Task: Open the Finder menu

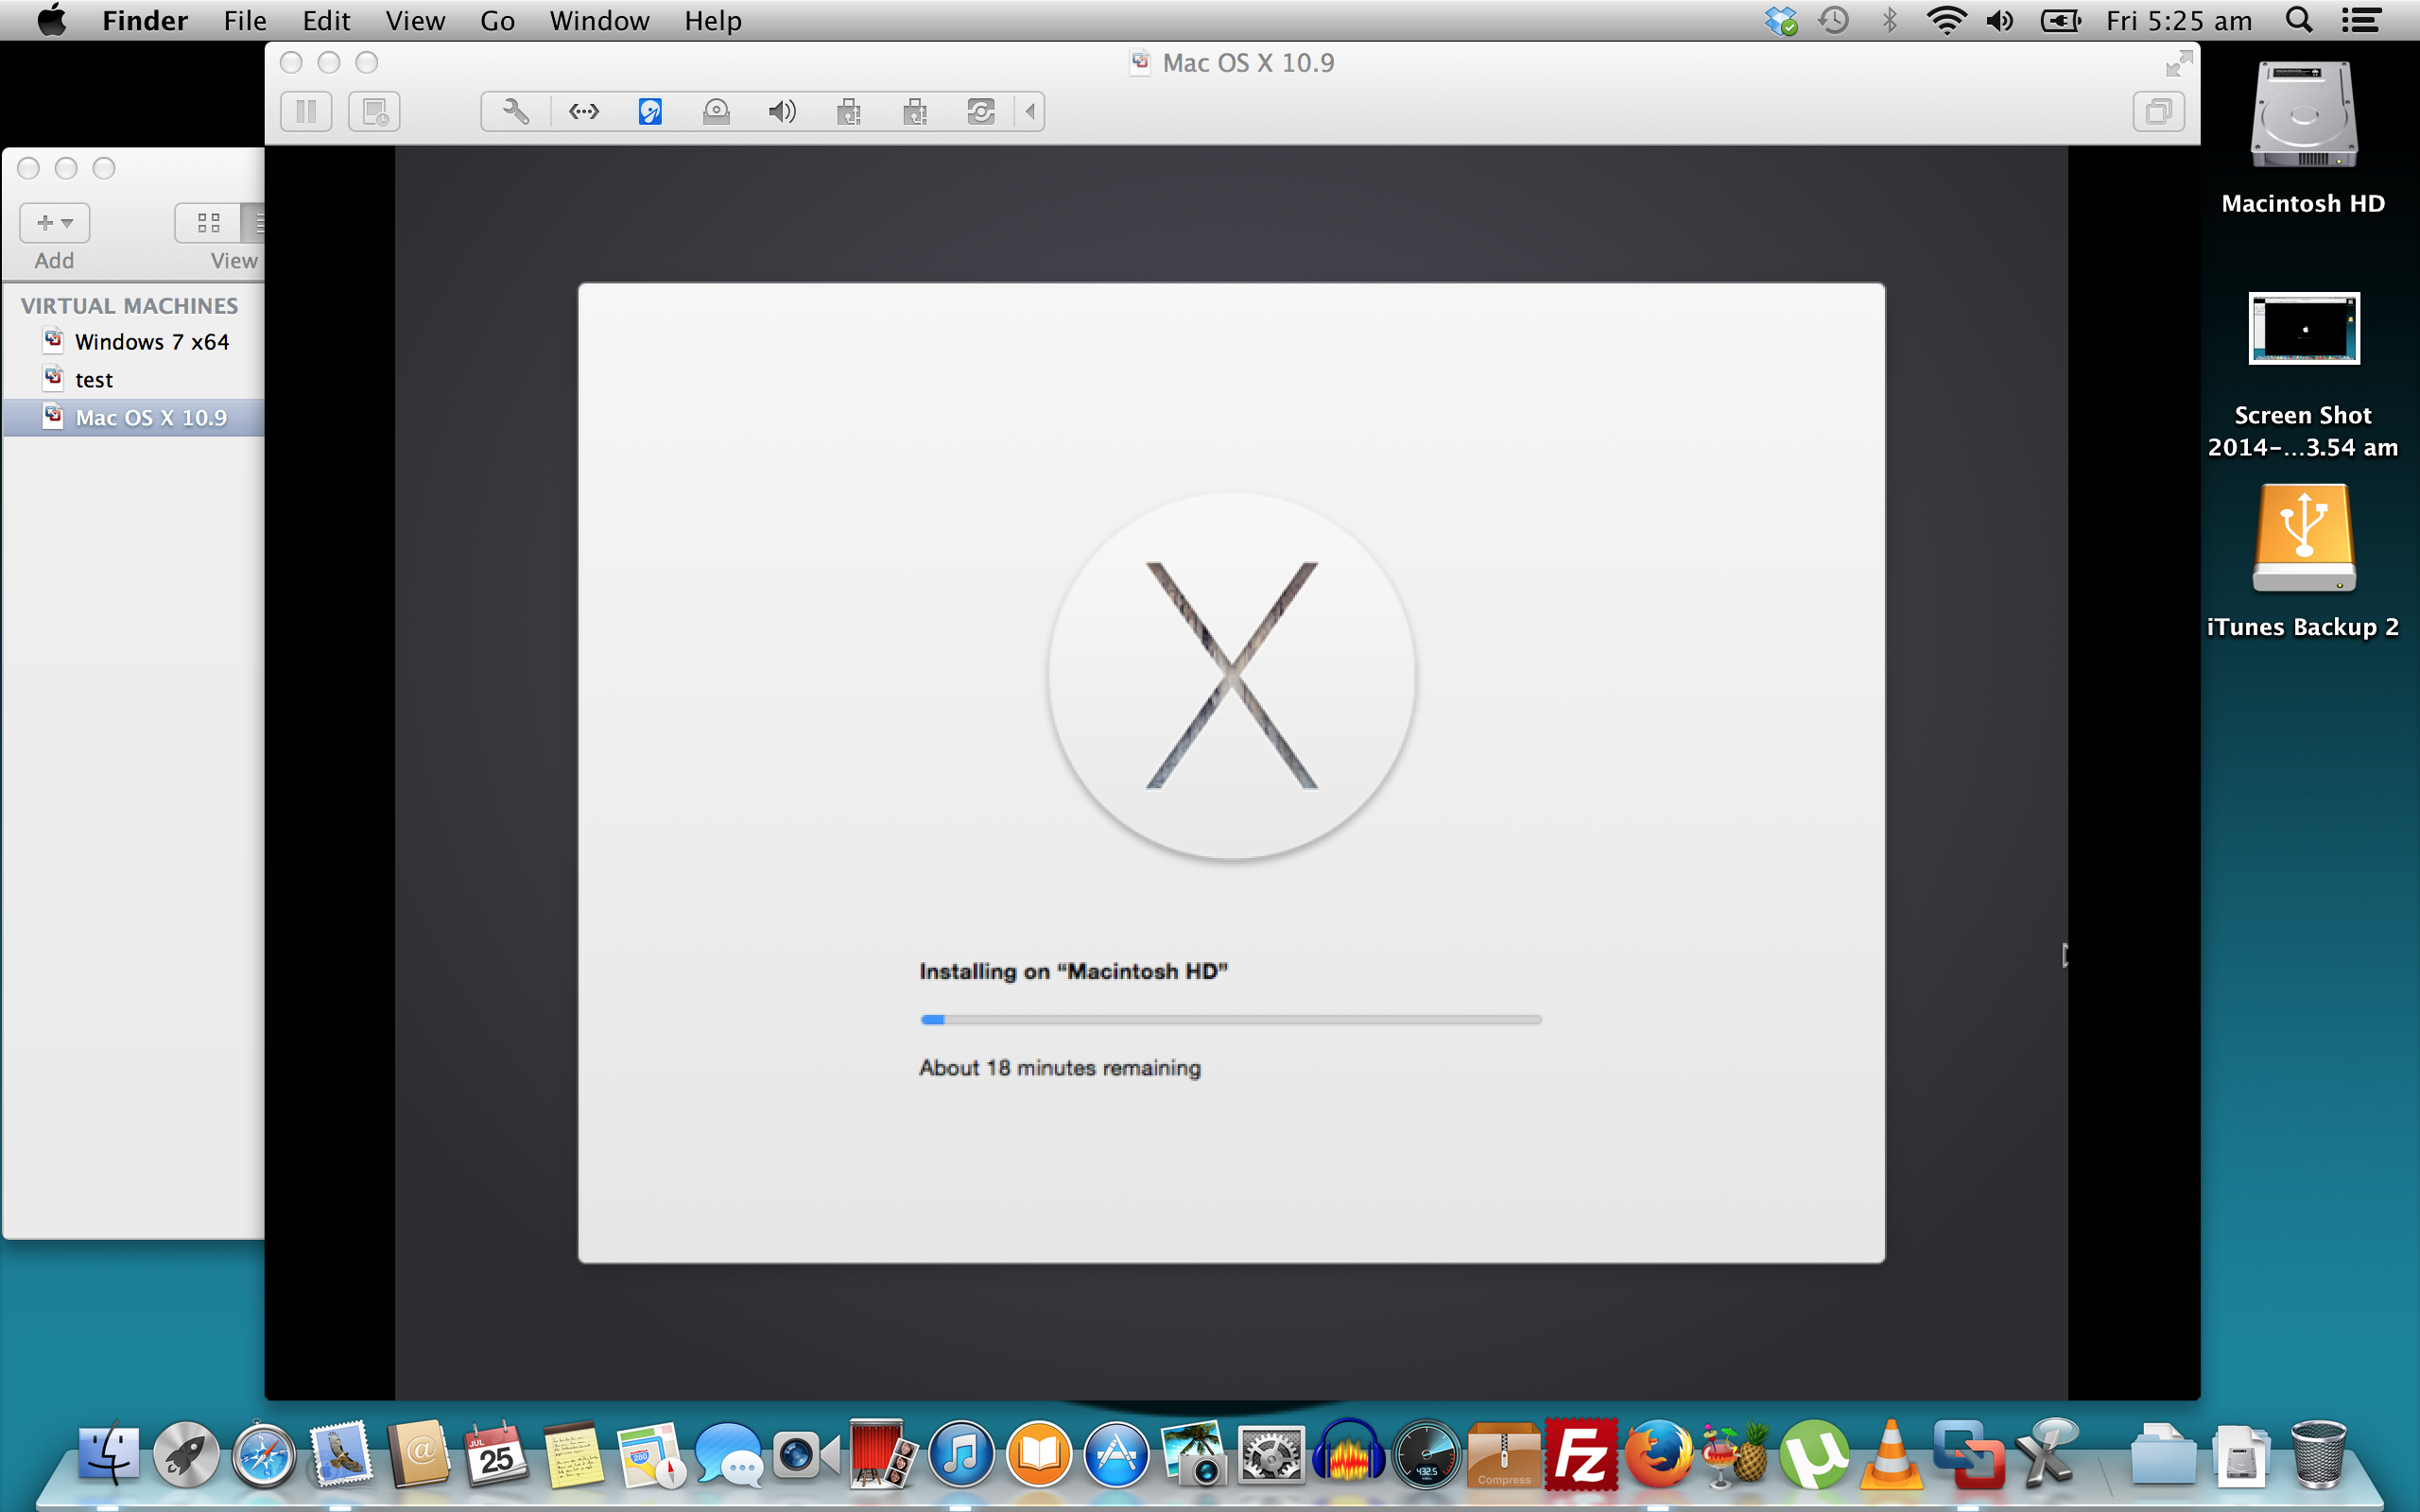Action: click(x=145, y=20)
